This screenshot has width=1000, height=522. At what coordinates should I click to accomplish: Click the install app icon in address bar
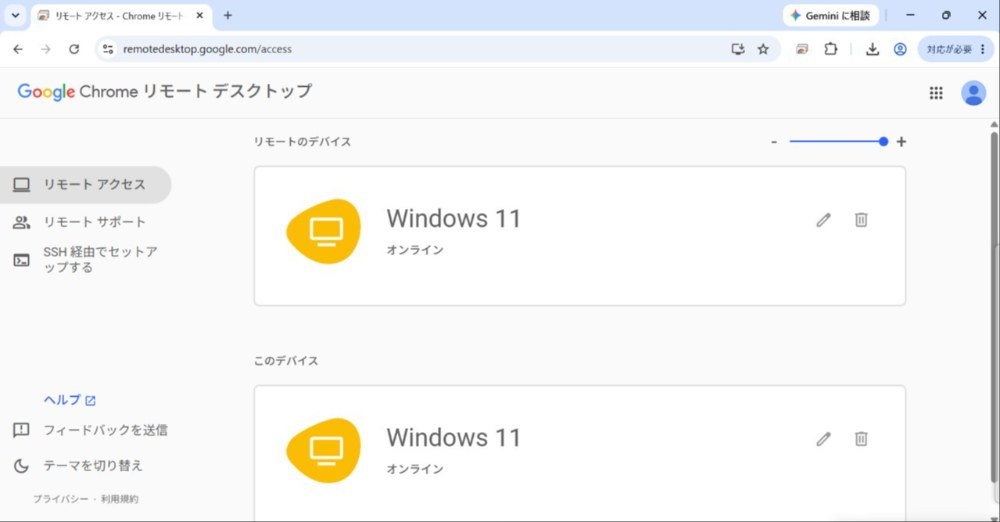[738, 49]
